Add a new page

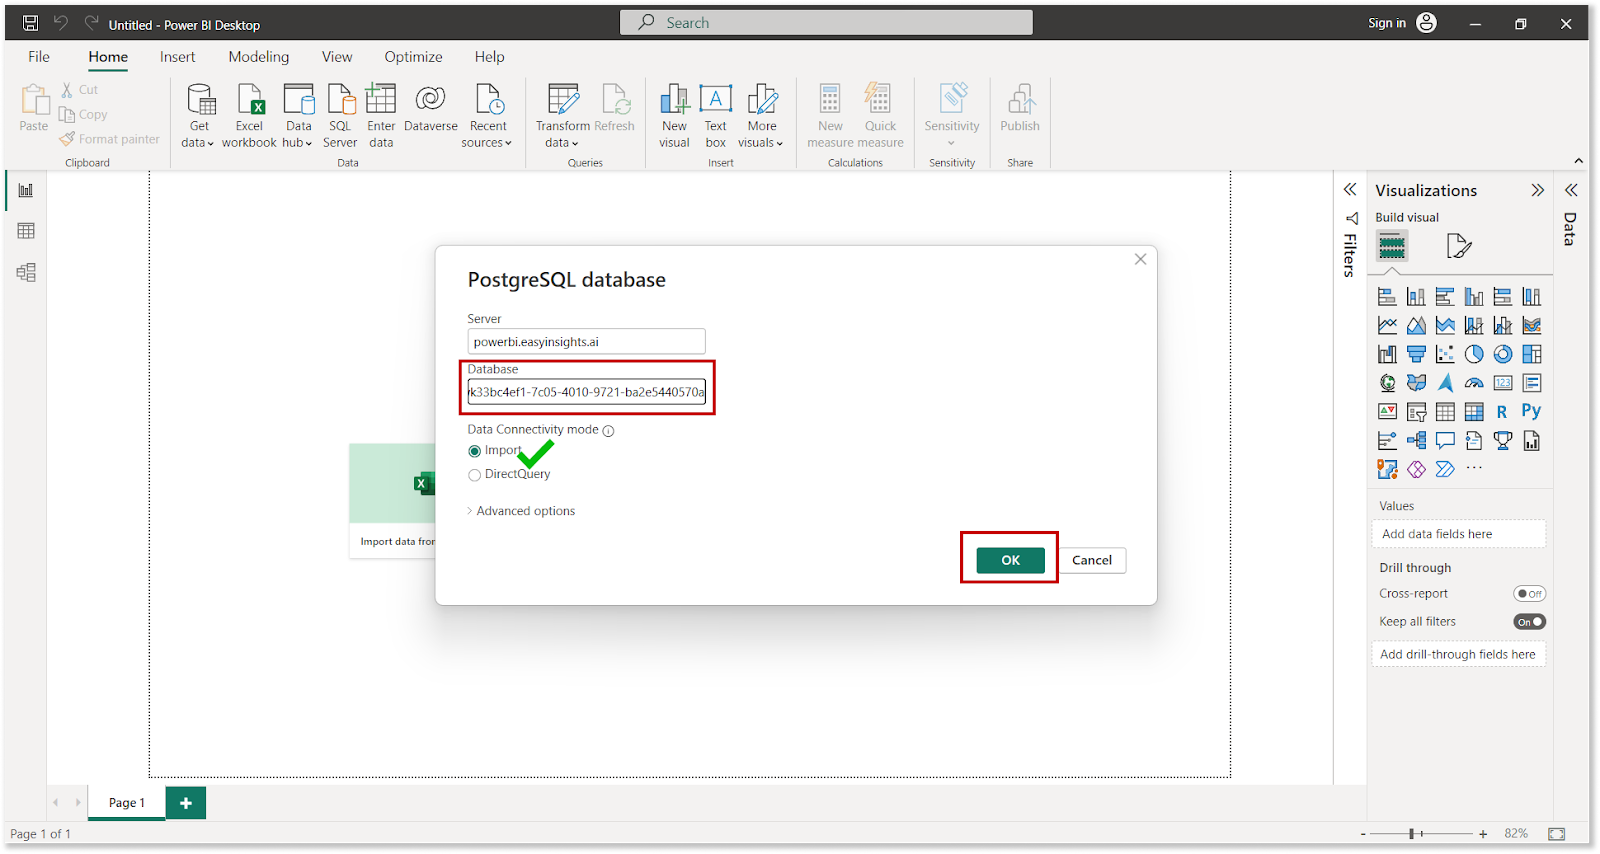click(x=186, y=803)
